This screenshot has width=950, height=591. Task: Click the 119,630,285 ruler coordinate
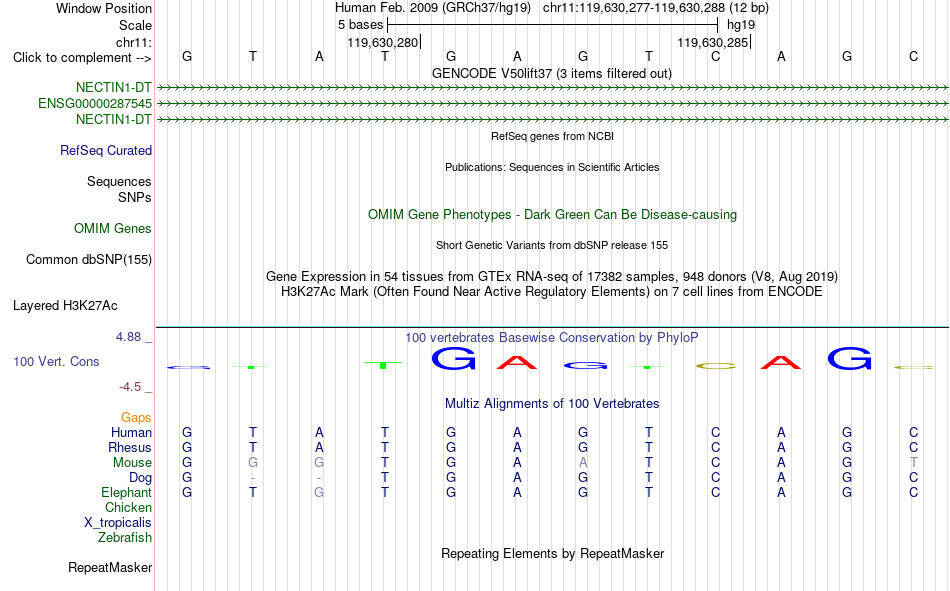[x=712, y=42]
